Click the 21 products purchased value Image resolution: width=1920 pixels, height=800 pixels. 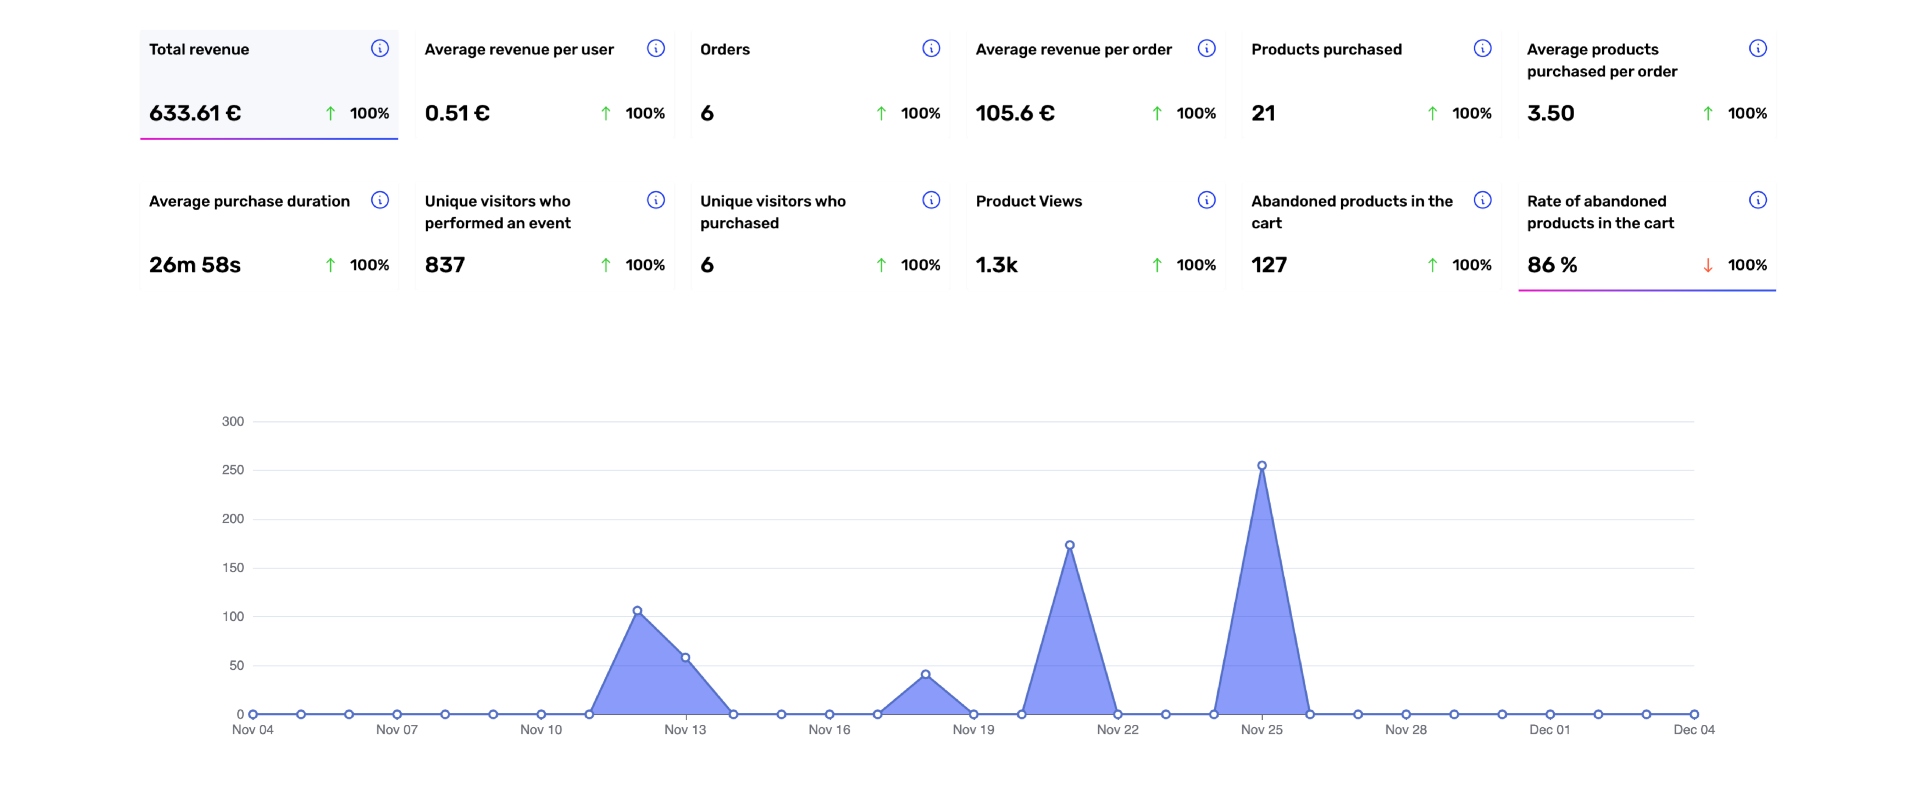[1263, 113]
